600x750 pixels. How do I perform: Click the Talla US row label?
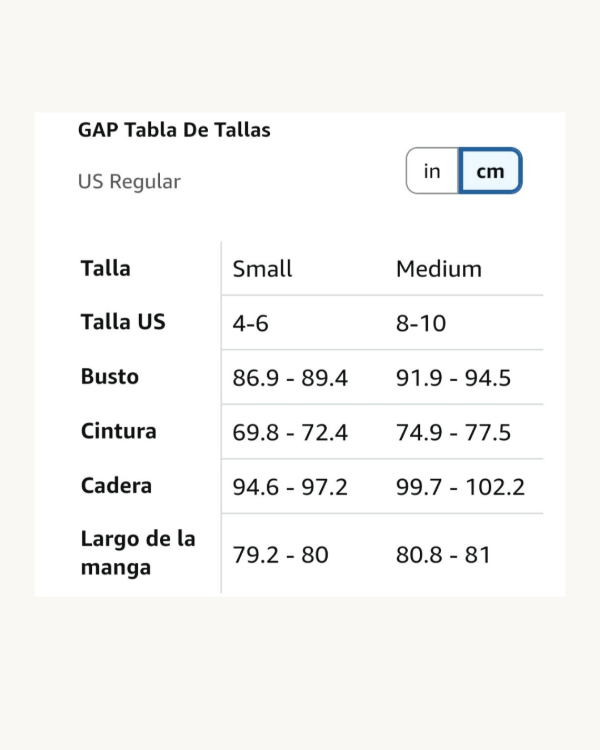point(123,323)
